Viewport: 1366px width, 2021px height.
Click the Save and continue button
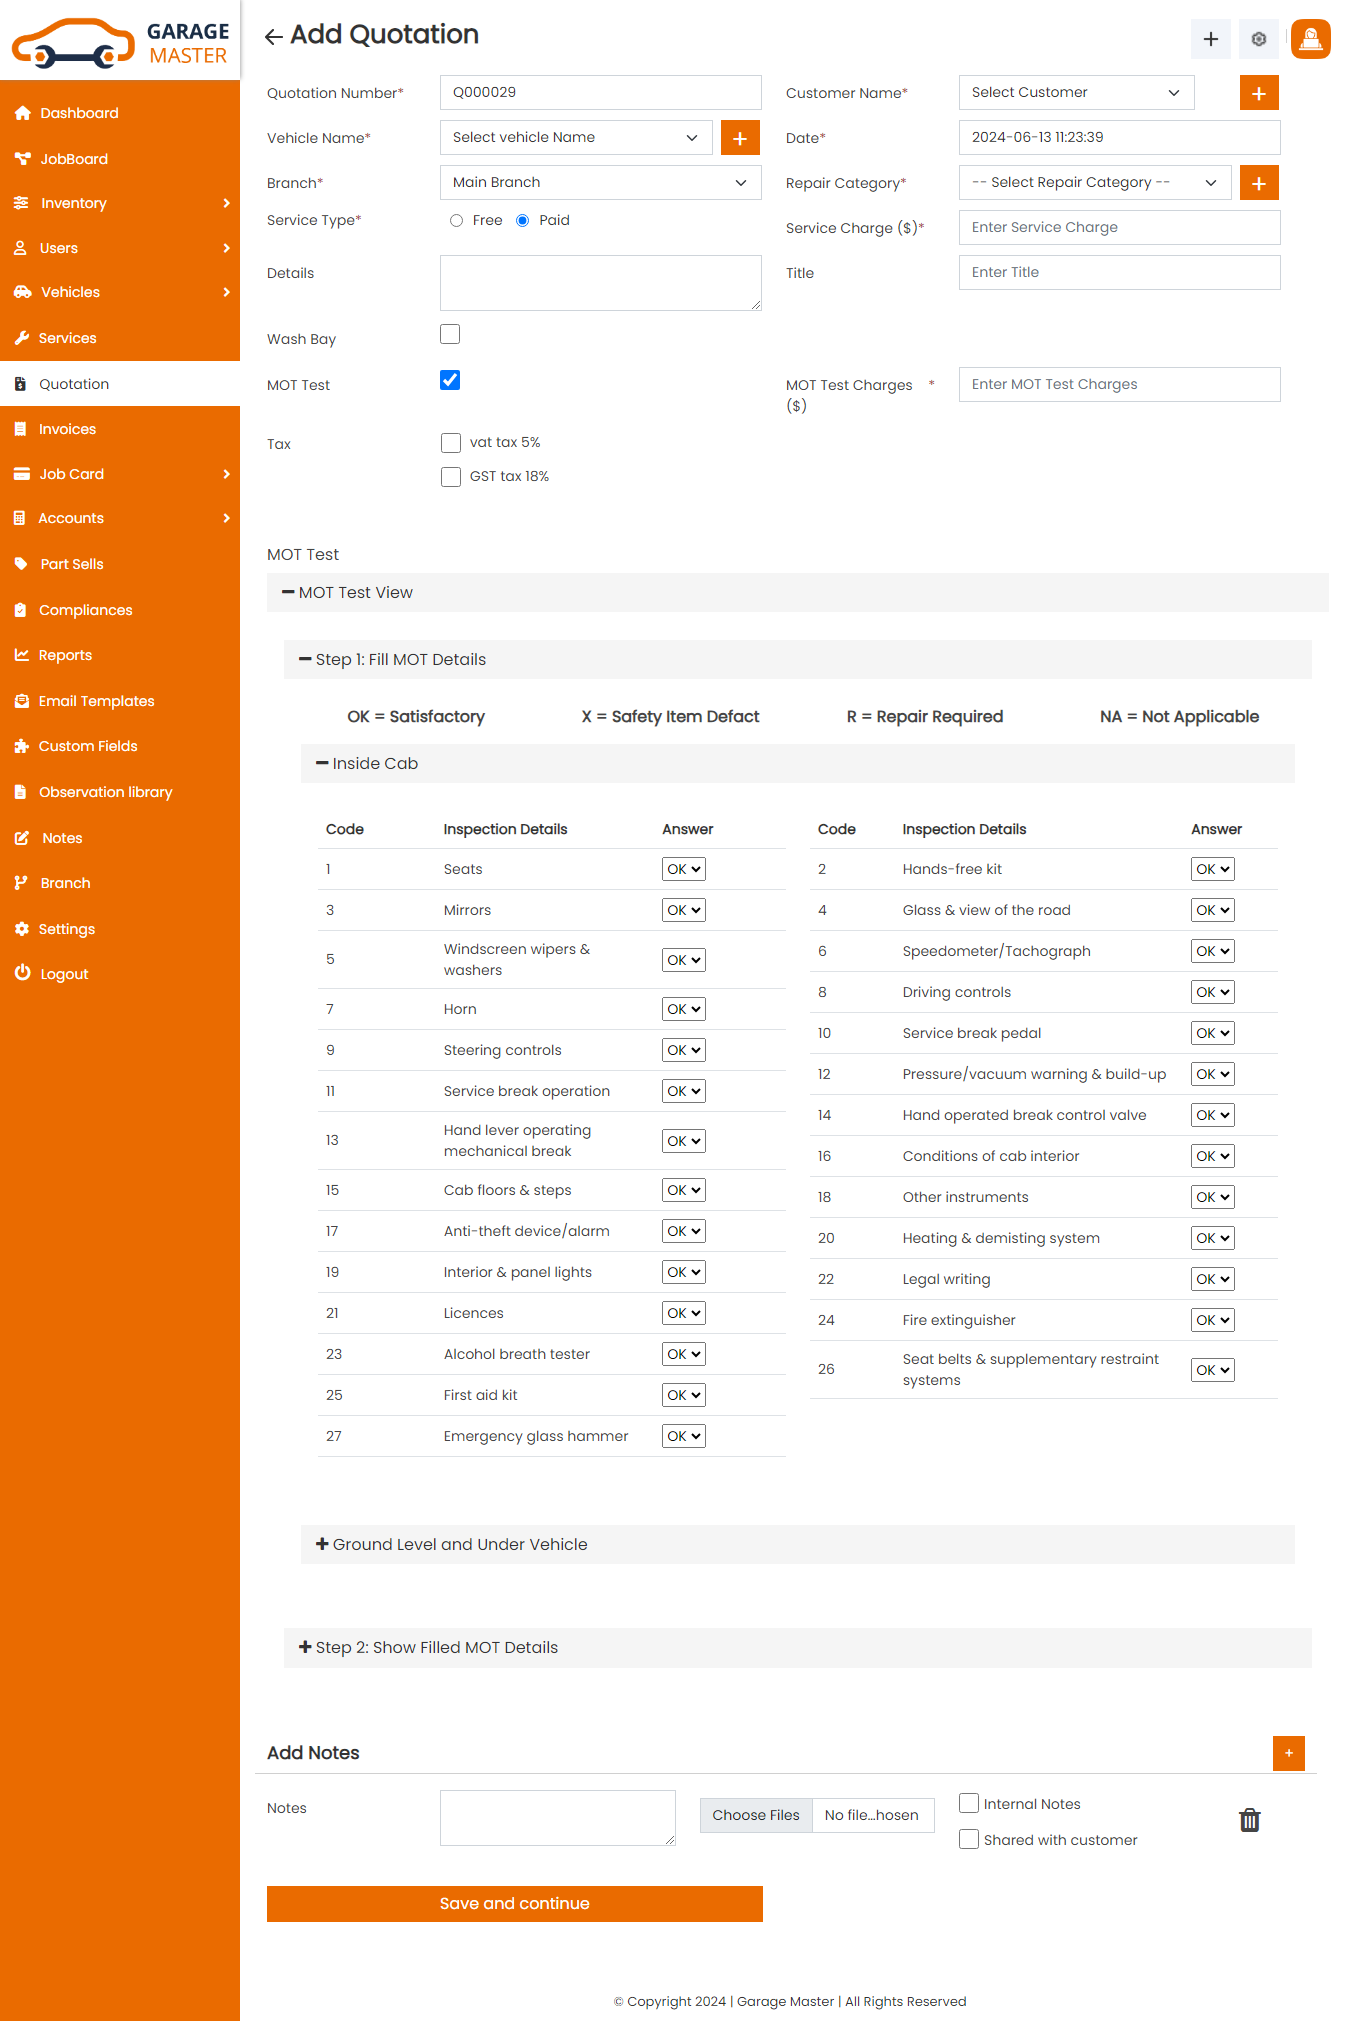click(x=514, y=1903)
